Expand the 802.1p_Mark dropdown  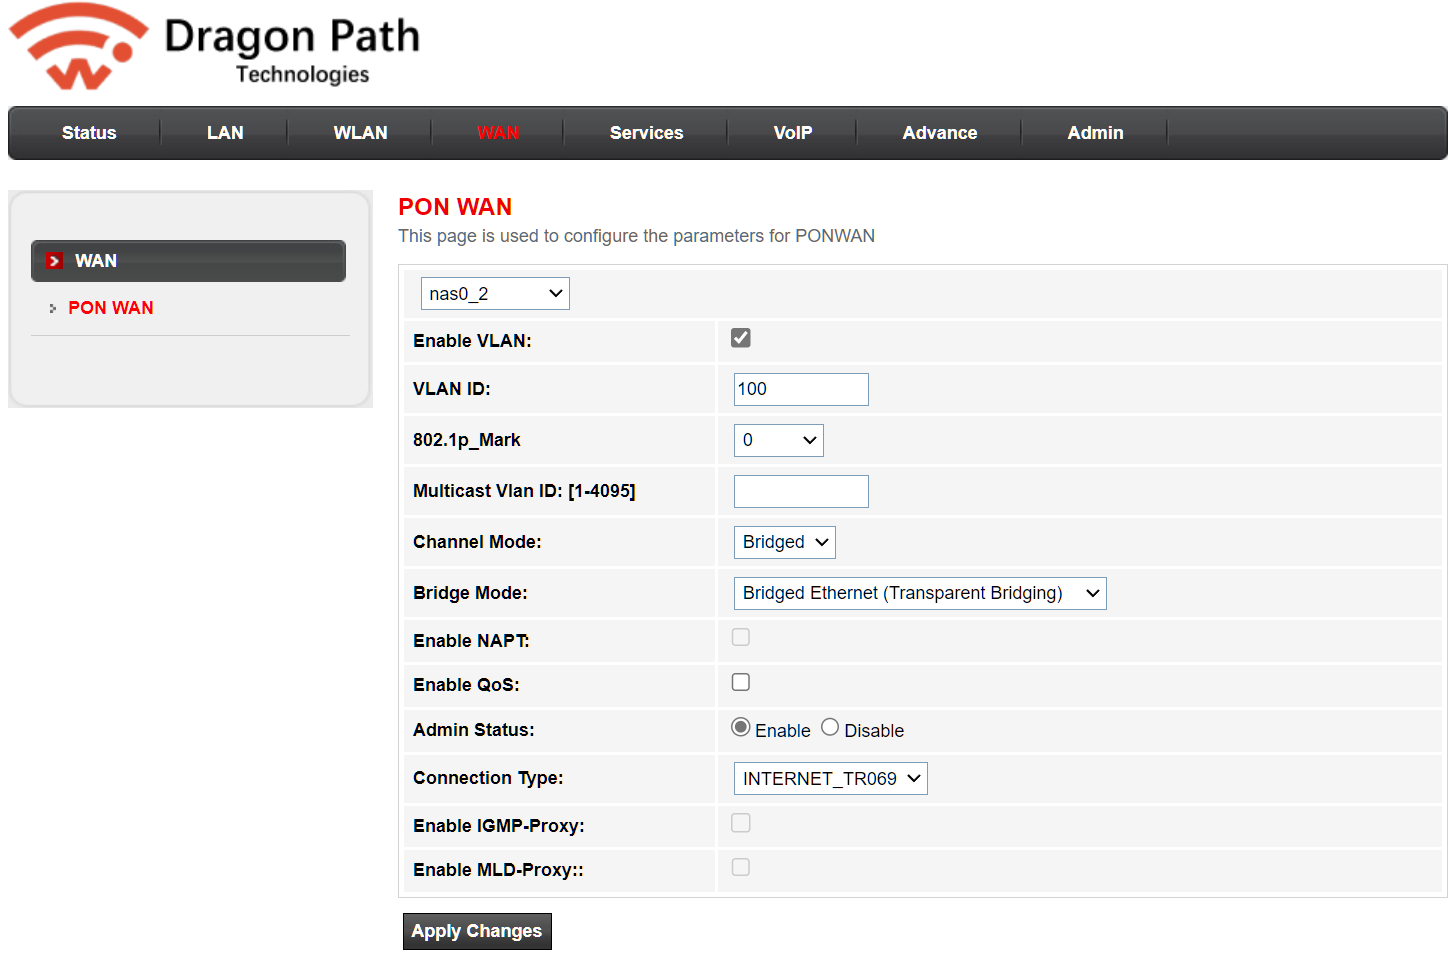(778, 441)
